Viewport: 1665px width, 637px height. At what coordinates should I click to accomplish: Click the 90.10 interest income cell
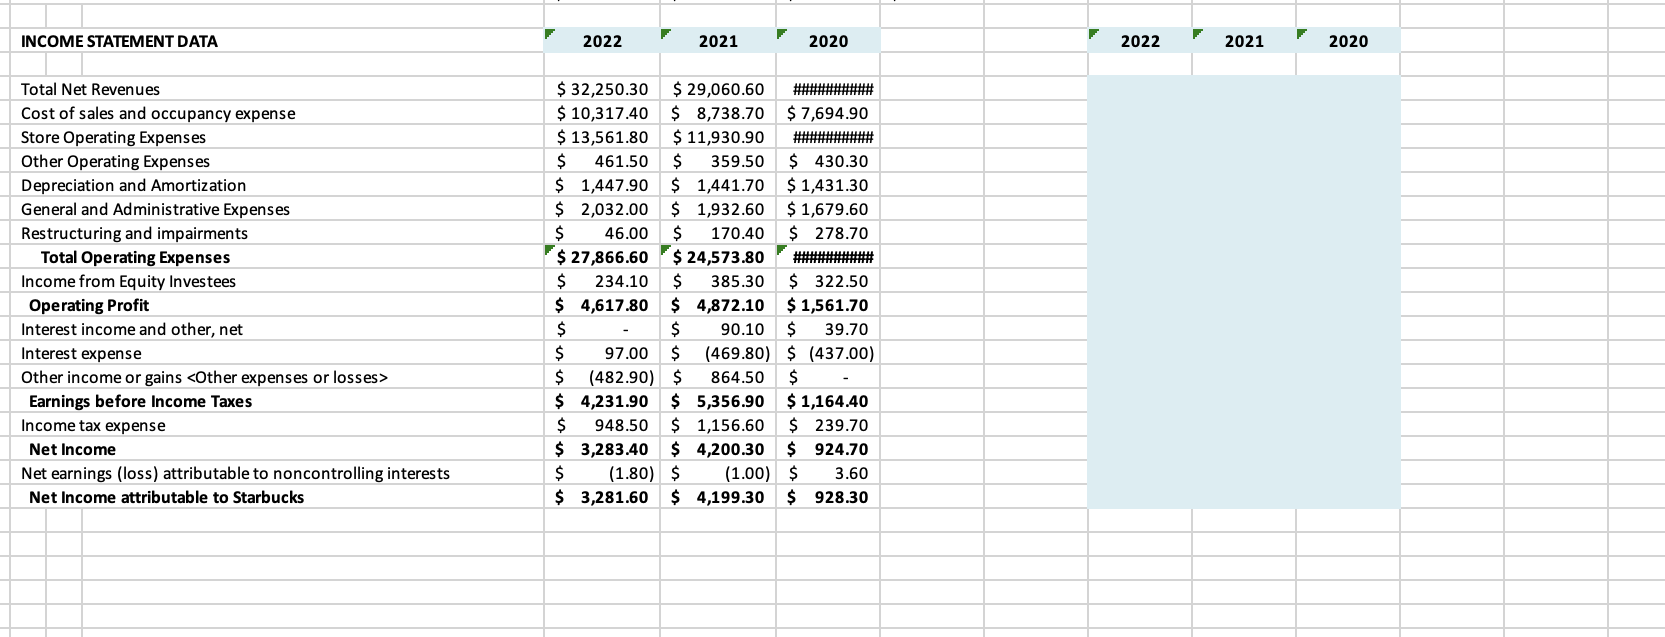718,329
